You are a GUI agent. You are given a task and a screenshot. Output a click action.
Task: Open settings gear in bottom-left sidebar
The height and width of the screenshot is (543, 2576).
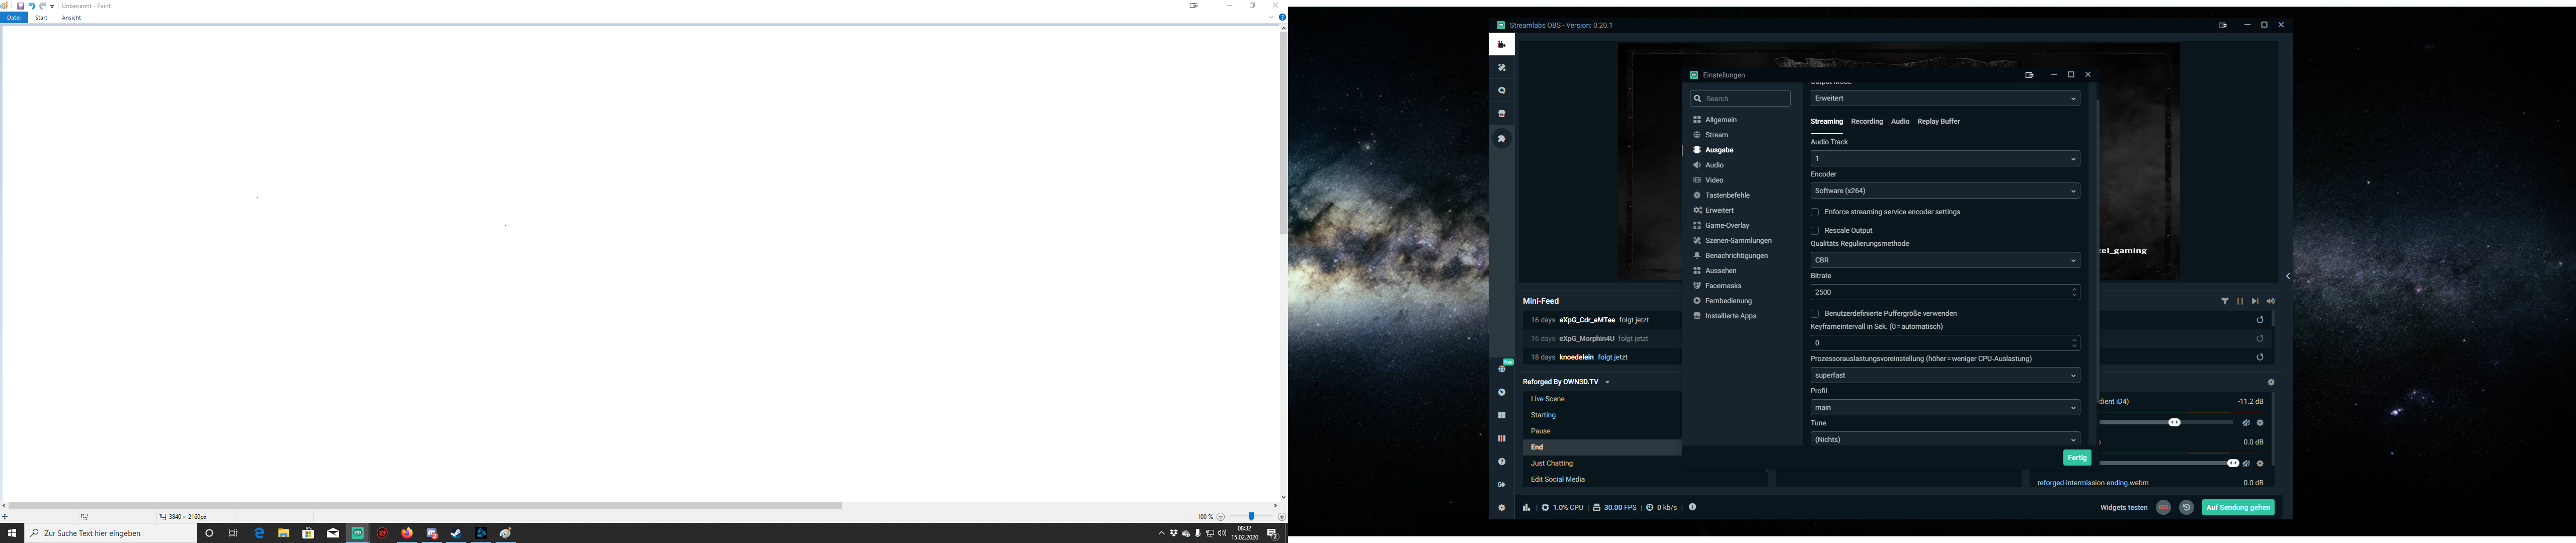pyautogui.click(x=1501, y=508)
